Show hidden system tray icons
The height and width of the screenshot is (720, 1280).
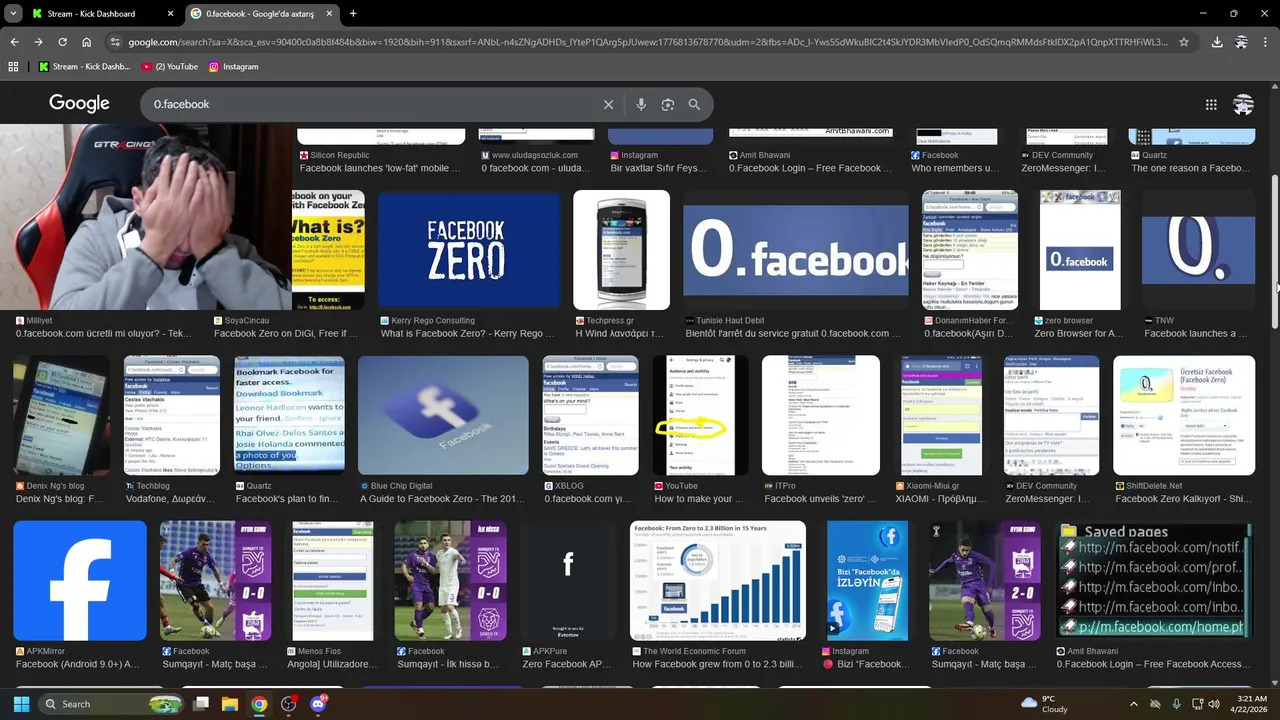tap(1133, 704)
